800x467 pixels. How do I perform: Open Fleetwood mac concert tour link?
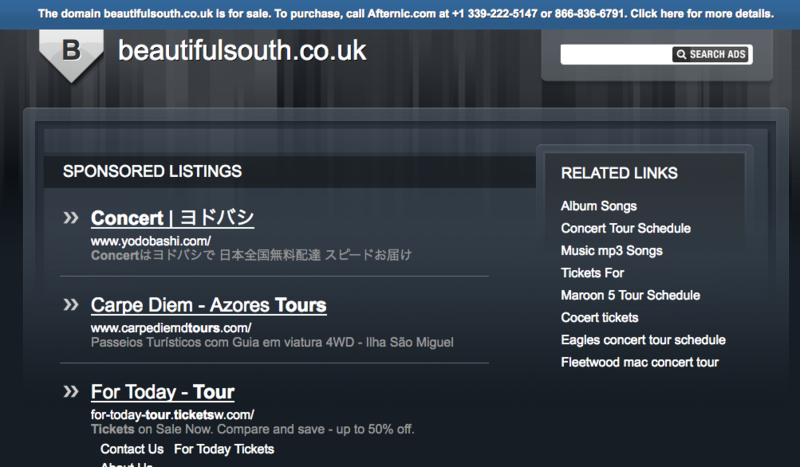639,362
